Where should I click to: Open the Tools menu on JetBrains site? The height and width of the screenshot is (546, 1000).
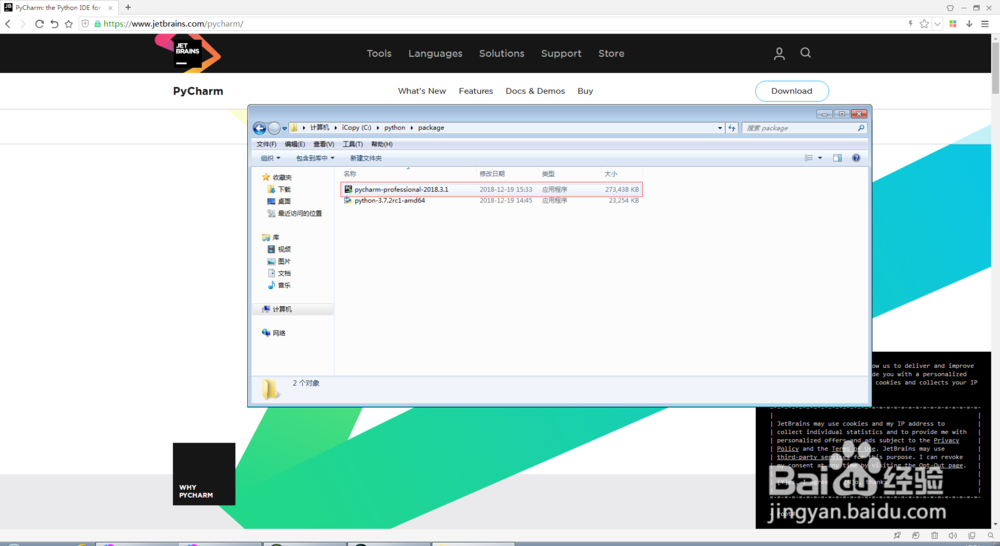[379, 54]
